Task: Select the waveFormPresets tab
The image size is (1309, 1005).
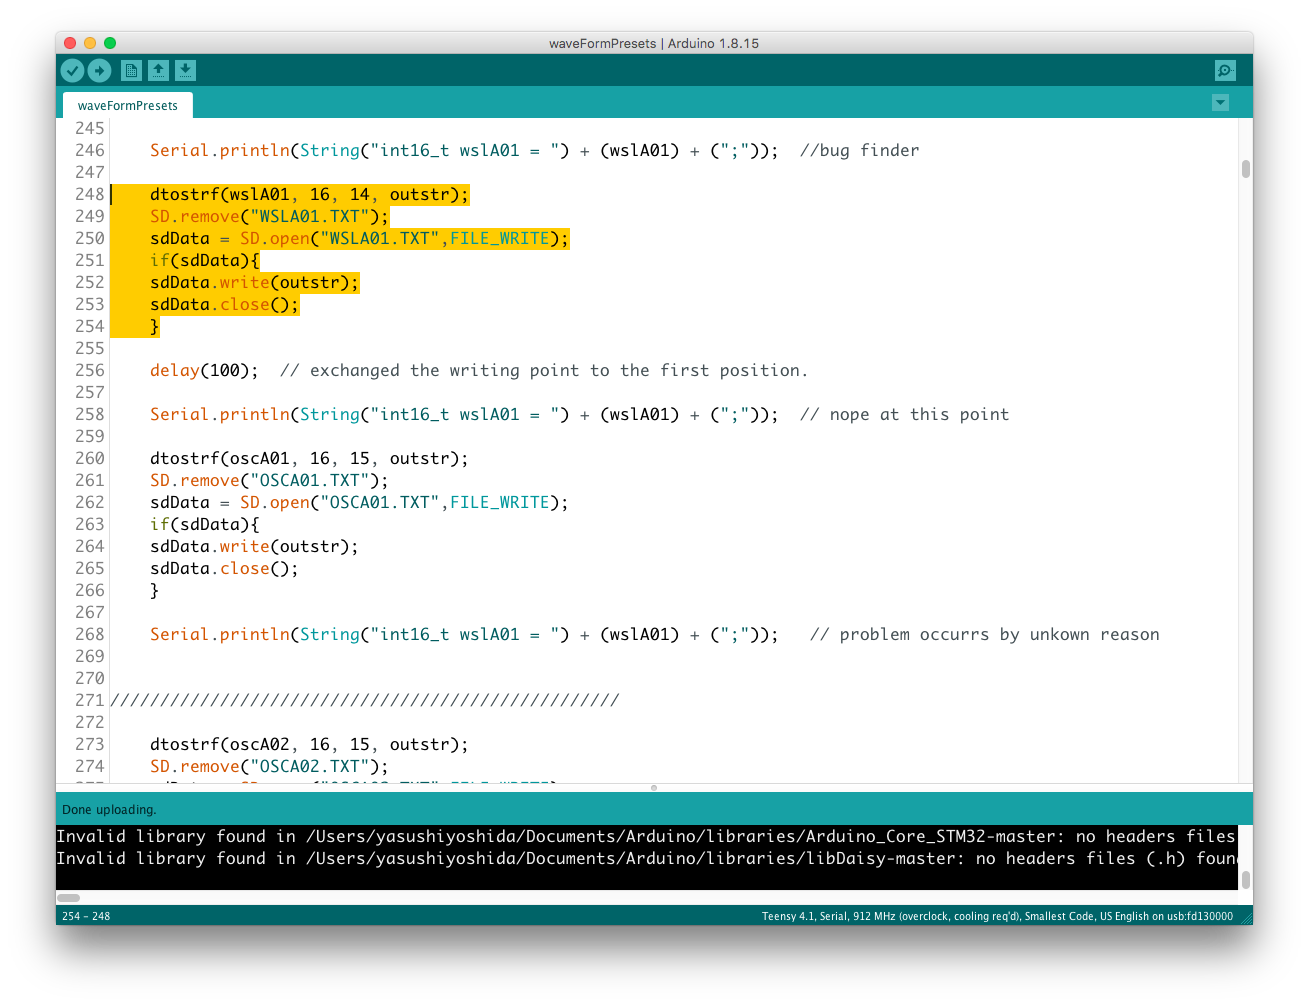Action: click(x=128, y=106)
